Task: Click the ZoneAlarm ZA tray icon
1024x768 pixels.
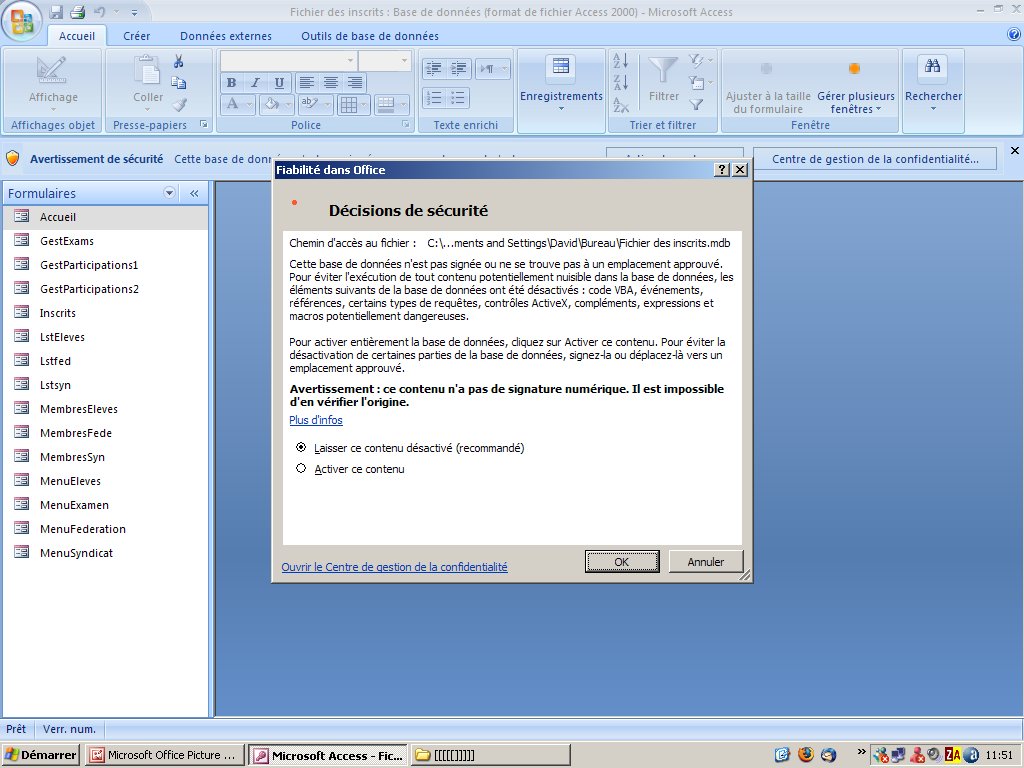Action: (x=953, y=756)
